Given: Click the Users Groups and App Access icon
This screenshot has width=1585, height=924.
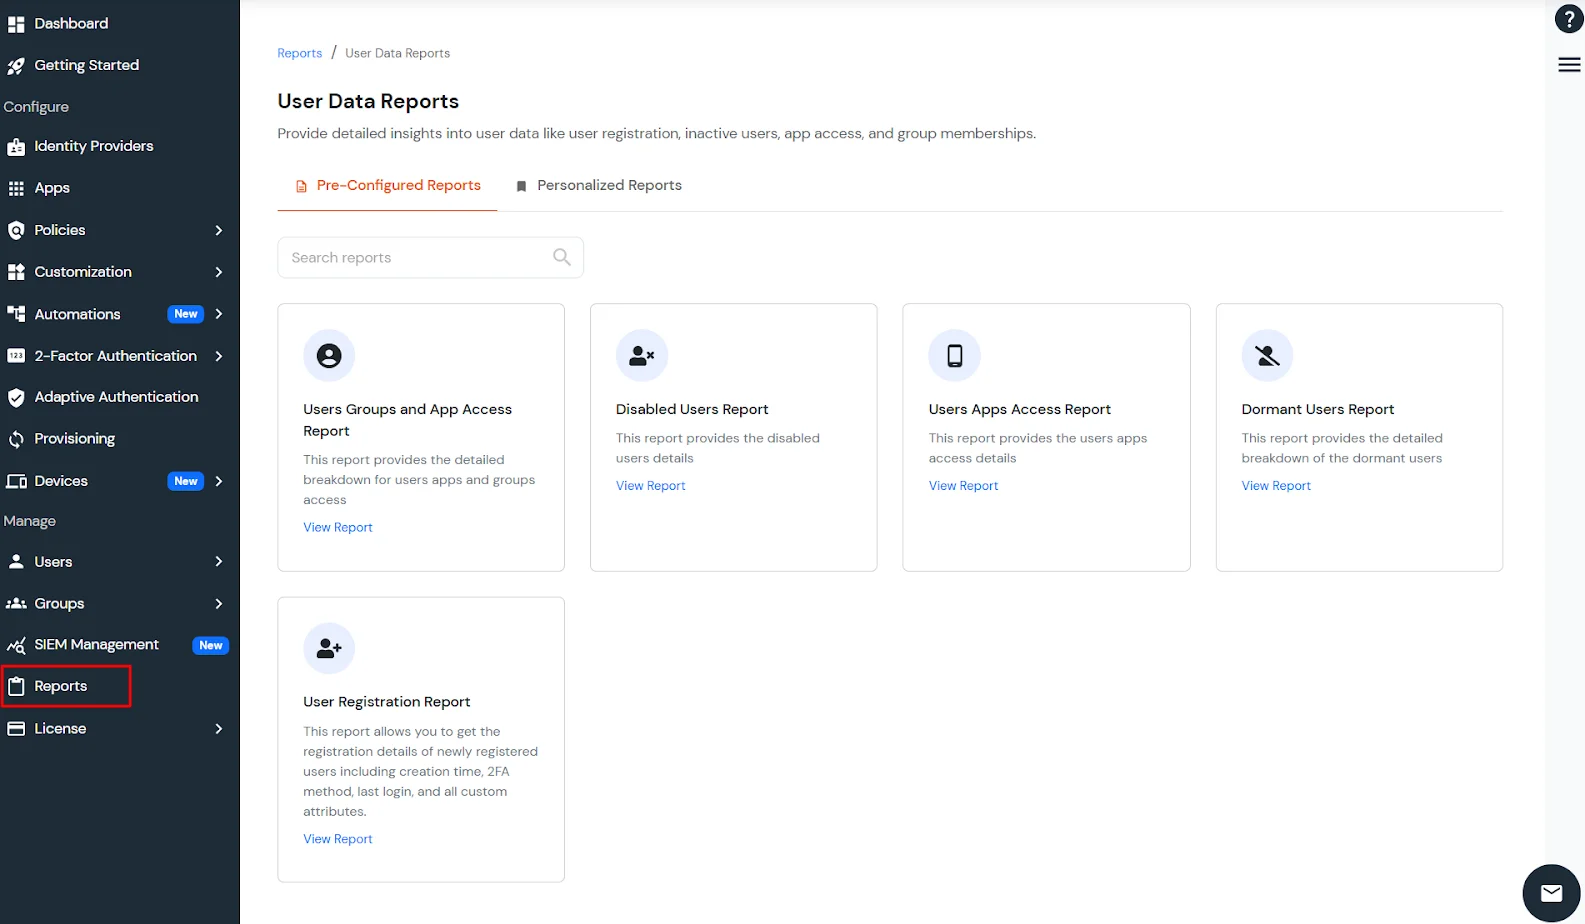Looking at the screenshot, I should click(329, 355).
